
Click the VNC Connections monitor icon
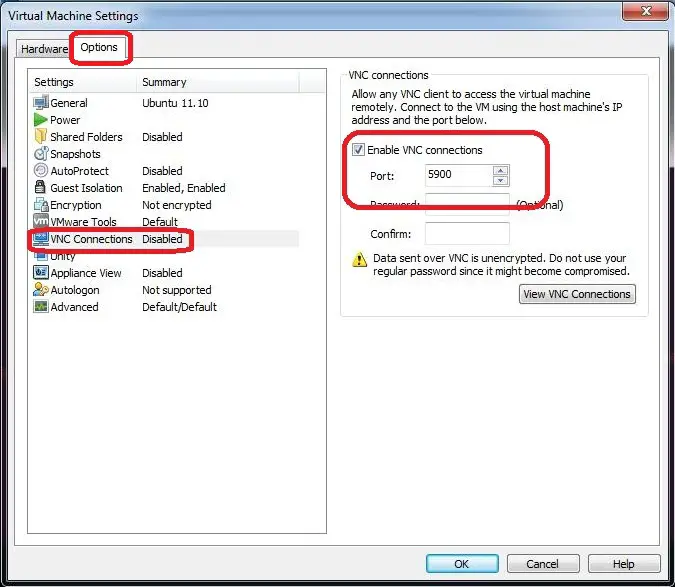click(x=41, y=238)
